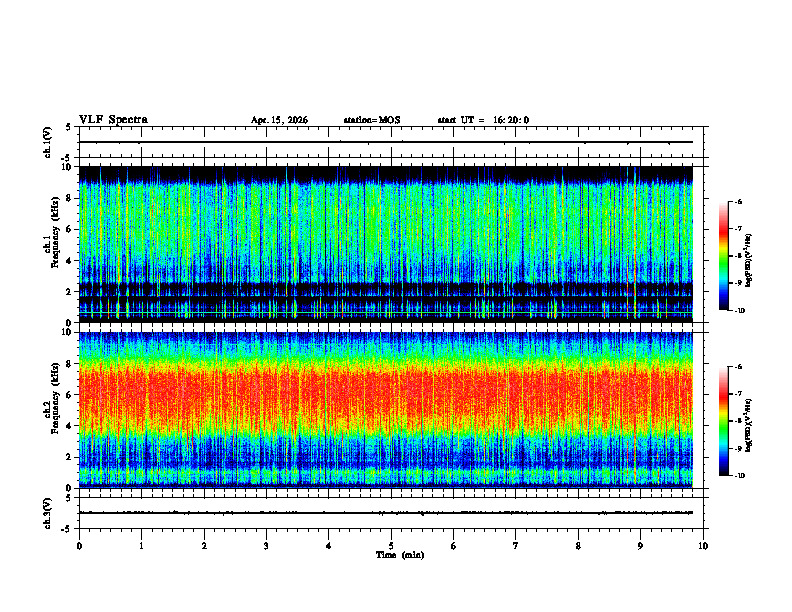Click the "ch.3(V)" axis label
Screen dimensions: 792x612
(x=48, y=513)
